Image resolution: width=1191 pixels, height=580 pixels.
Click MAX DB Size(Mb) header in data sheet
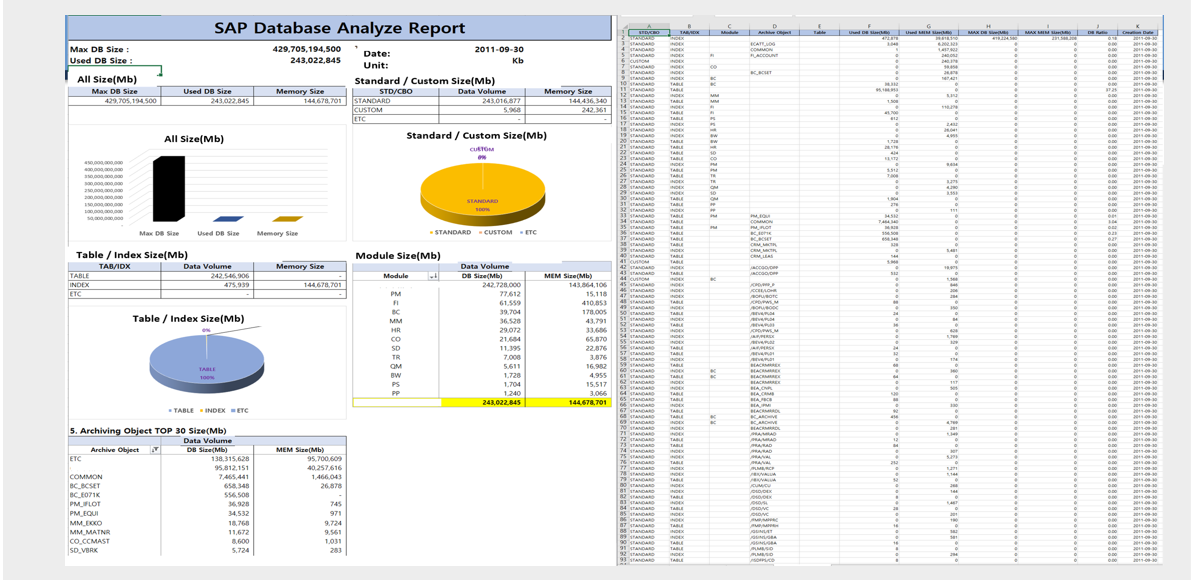988,33
